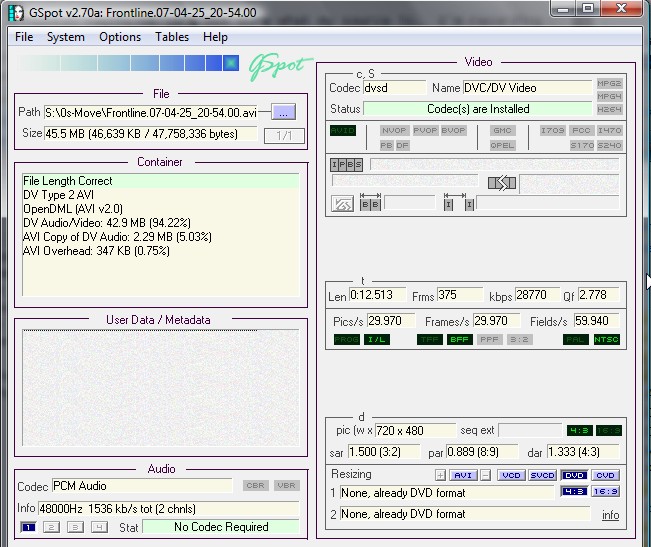651x547 pixels.
Task: Click the plus button beside AVI
Action: 440,475
